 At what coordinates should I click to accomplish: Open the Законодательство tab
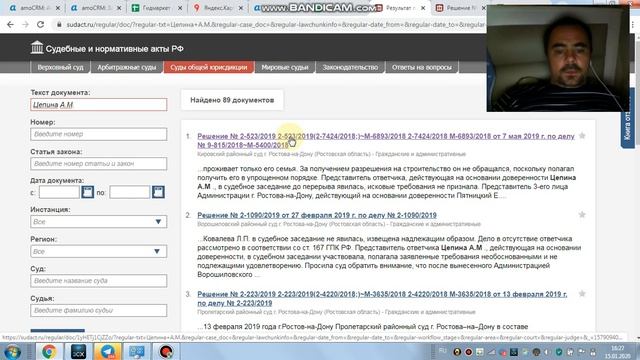point(350,67)
